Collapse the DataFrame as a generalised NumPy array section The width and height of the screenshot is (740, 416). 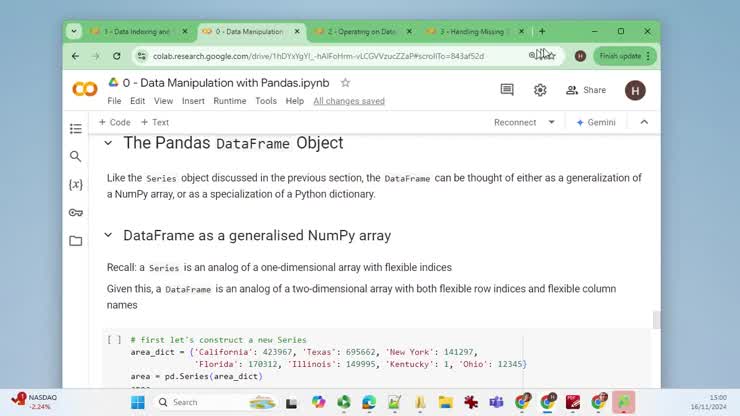(x=108, y=235)
